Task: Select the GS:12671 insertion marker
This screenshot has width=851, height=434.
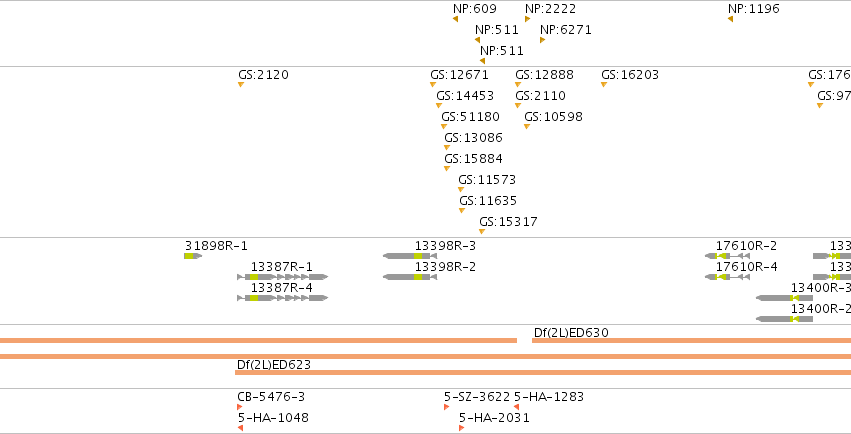Action: click(x=433, y=85)
